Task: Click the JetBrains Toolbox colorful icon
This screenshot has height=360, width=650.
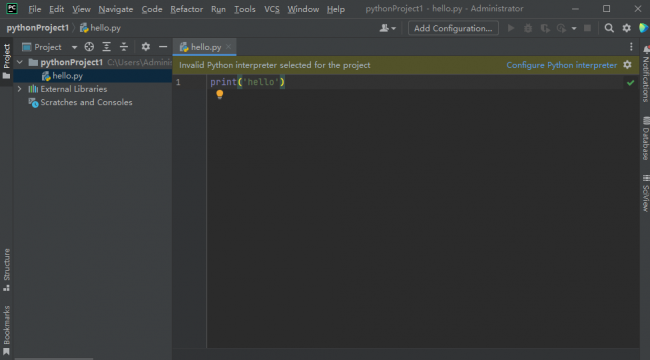Action: (x=644, y=28)
